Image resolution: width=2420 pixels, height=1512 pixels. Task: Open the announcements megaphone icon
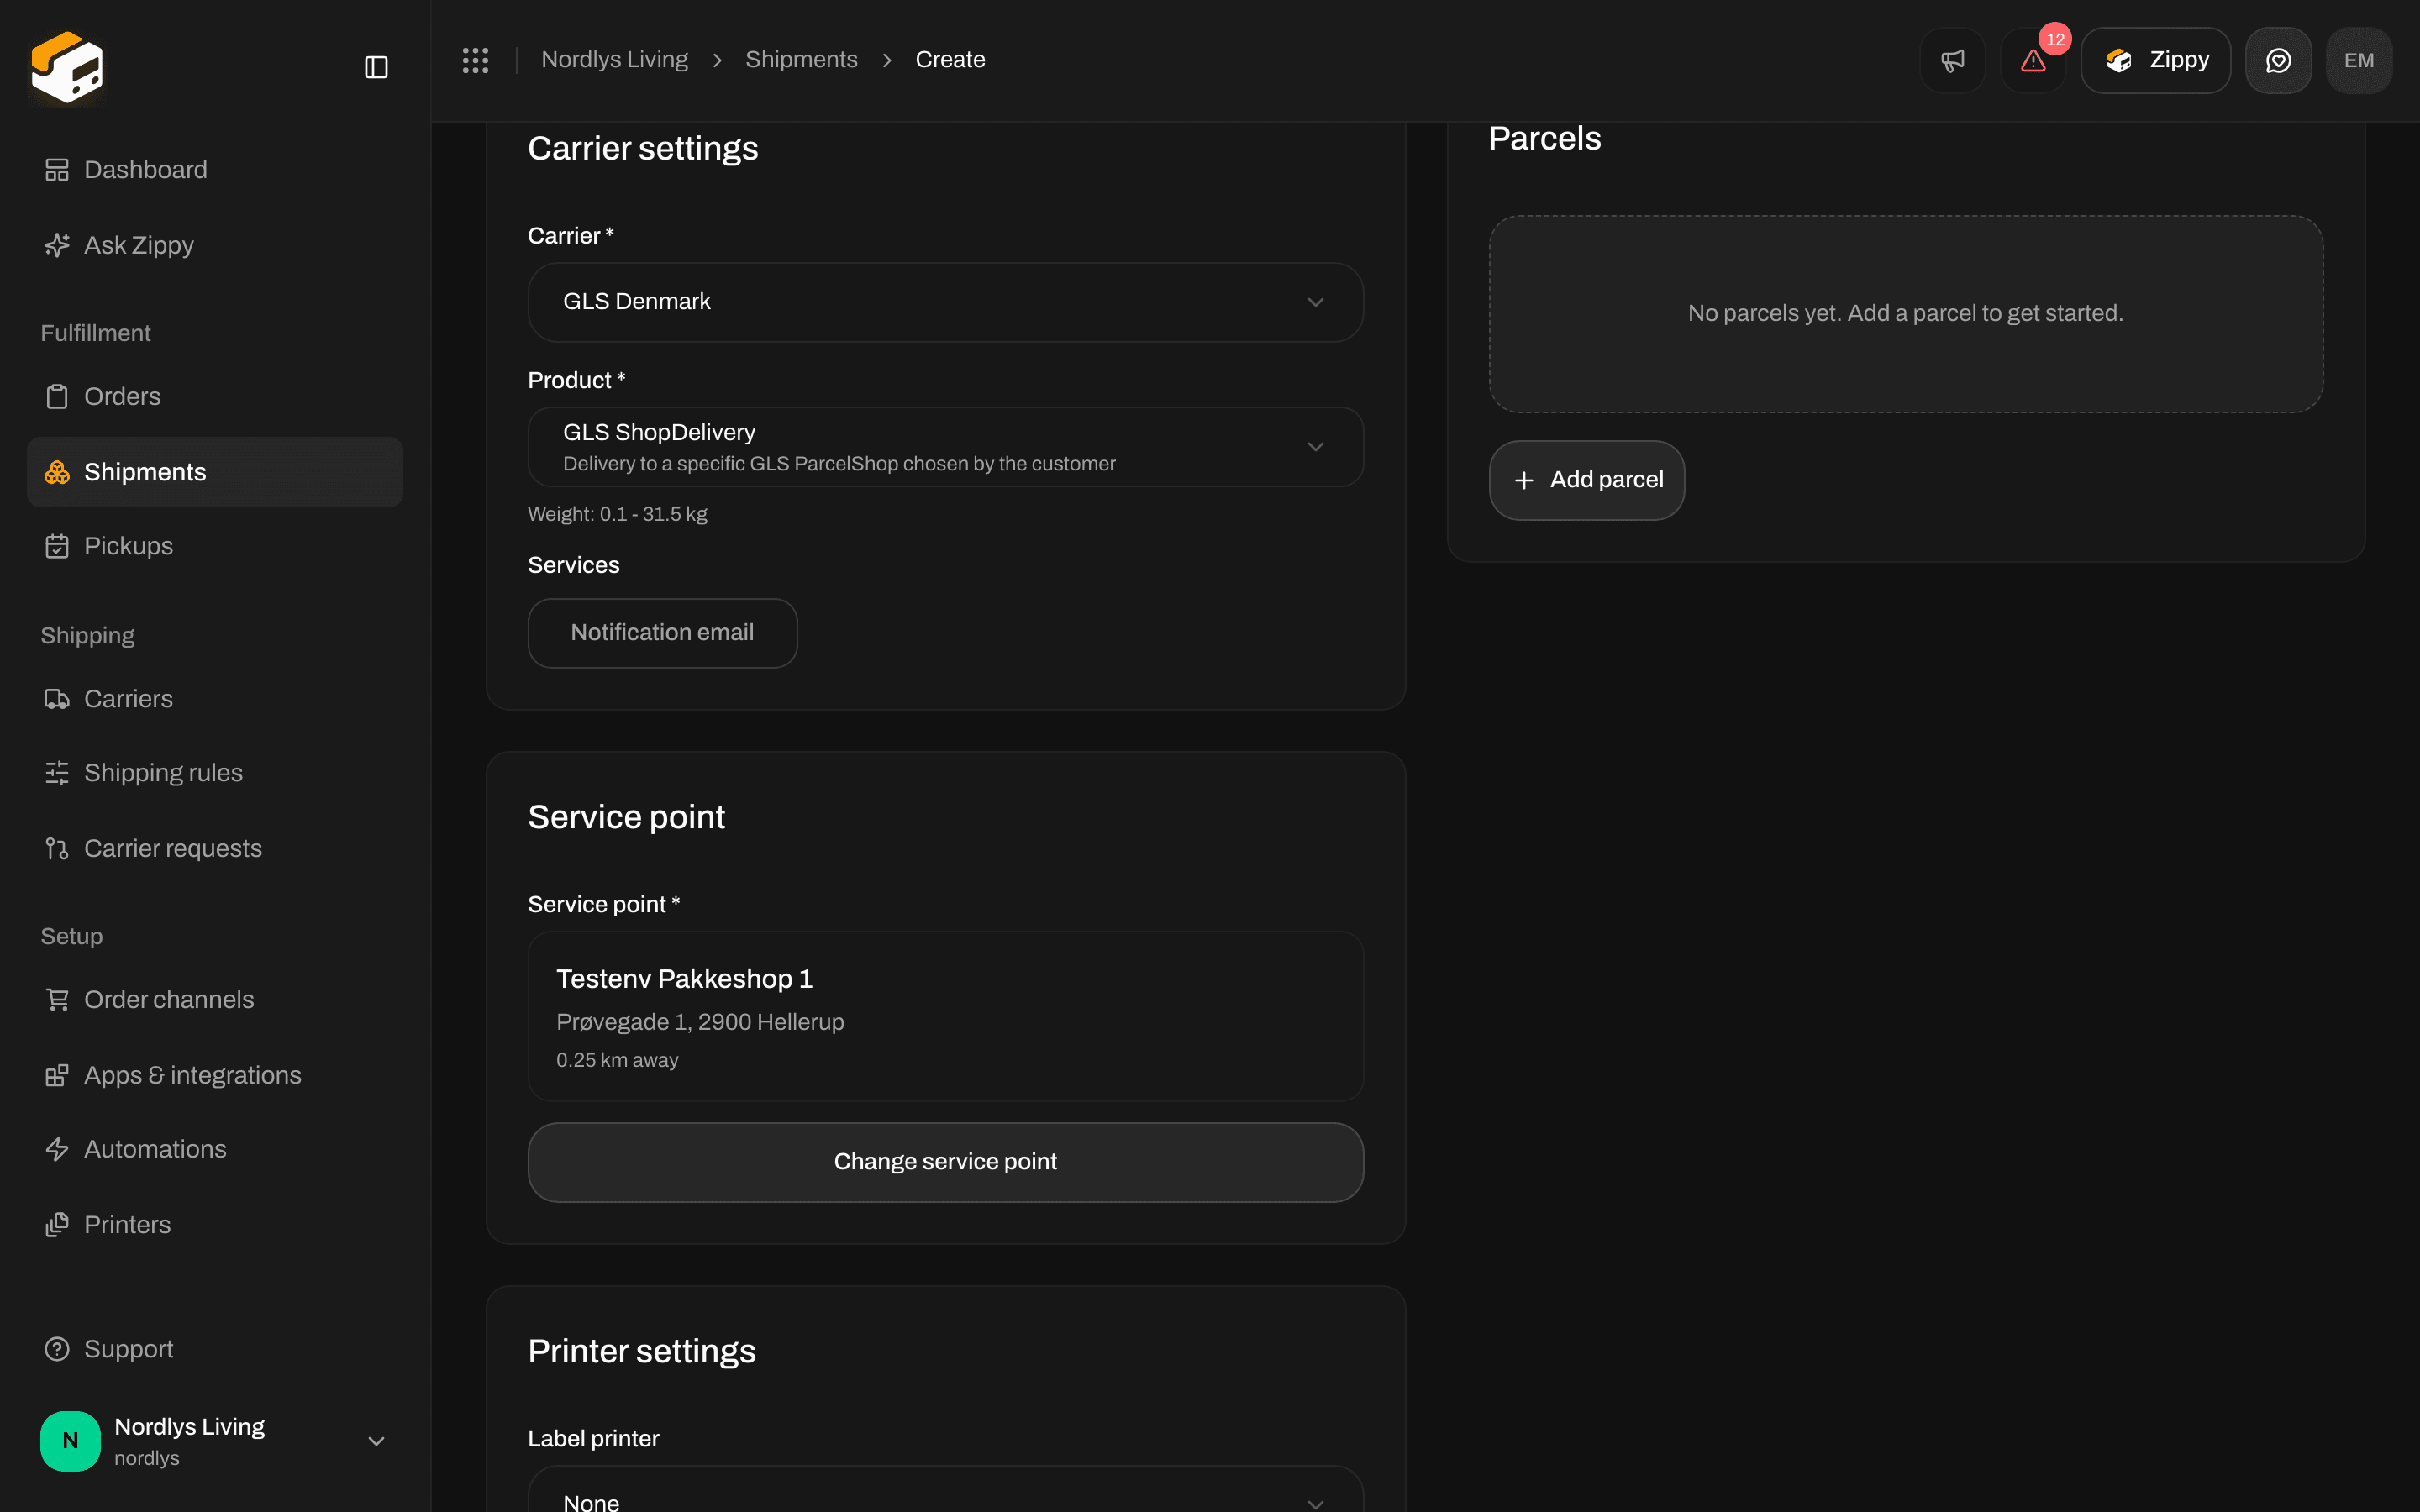tap(1952, 60)
